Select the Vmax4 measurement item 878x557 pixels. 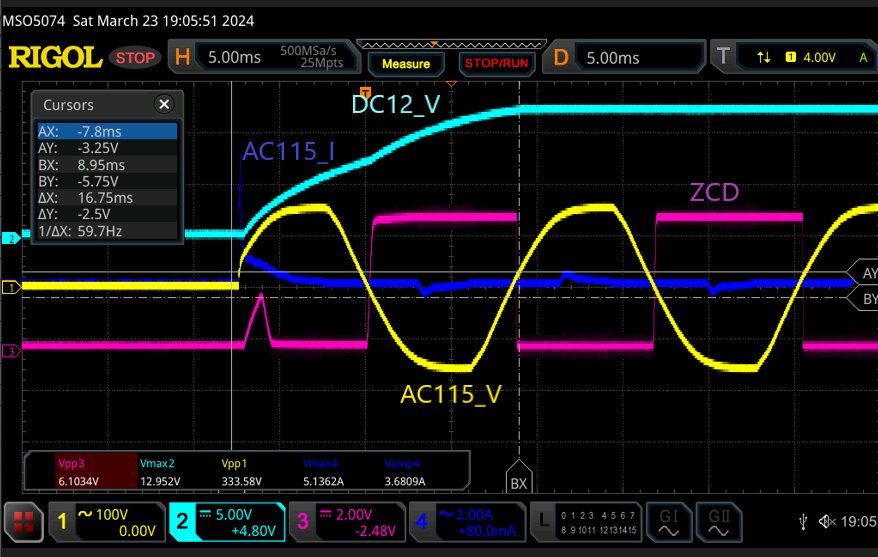click(323, 472)
